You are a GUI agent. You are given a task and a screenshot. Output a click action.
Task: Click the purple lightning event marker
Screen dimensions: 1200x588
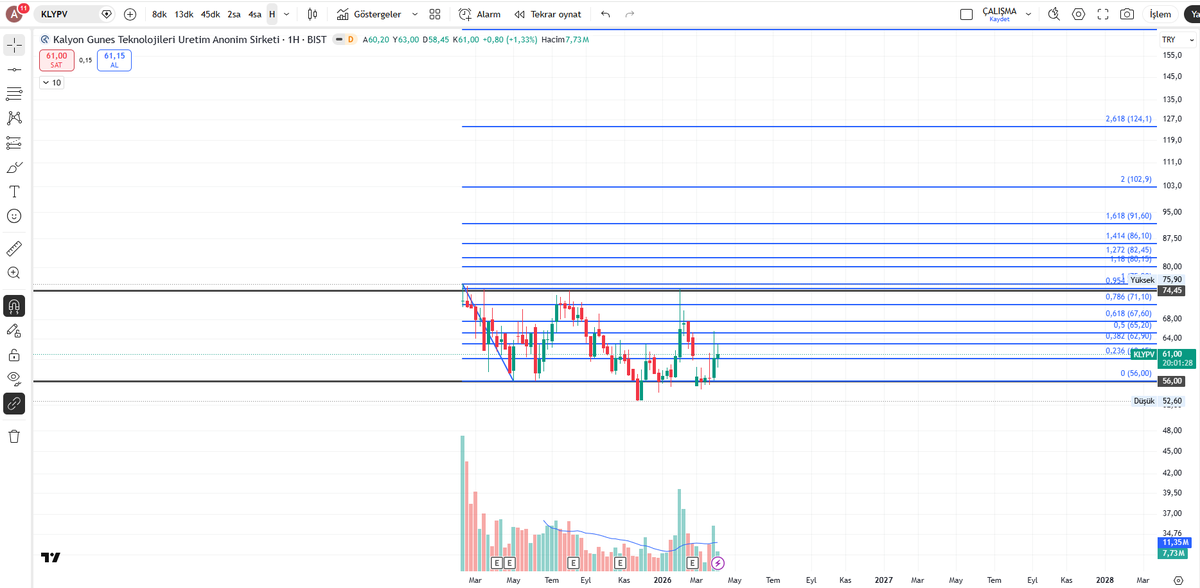coord(717,564)
